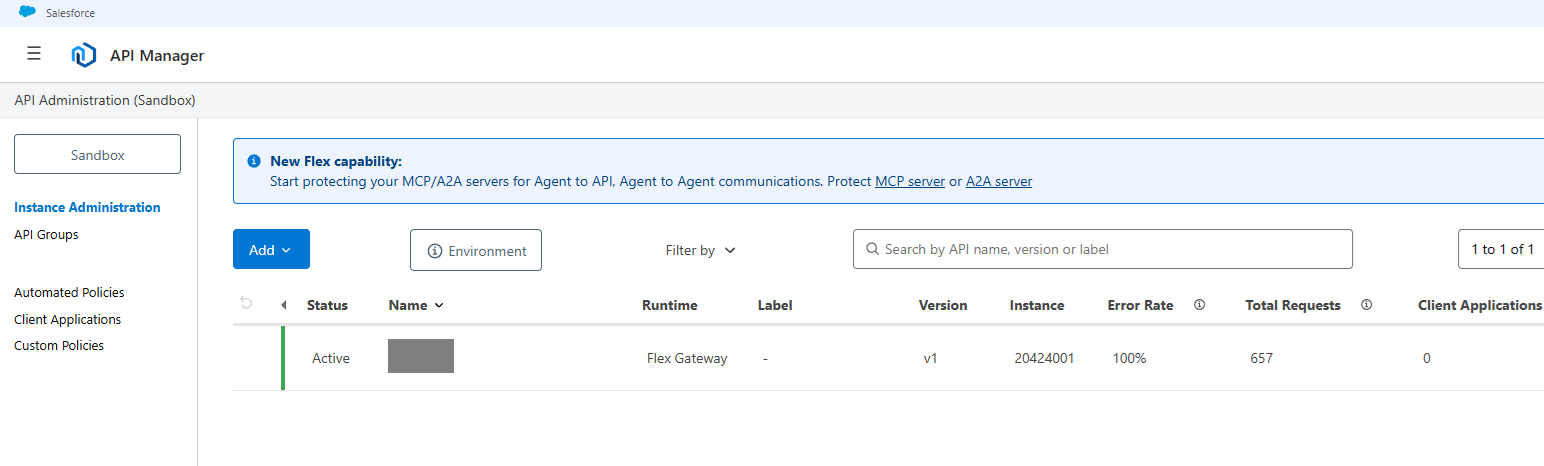The width and height of the screenshot is (1544, 466).
Task: Click the Salesforce cloud logo
Action: pyautogui.click(x=27, y=13)
